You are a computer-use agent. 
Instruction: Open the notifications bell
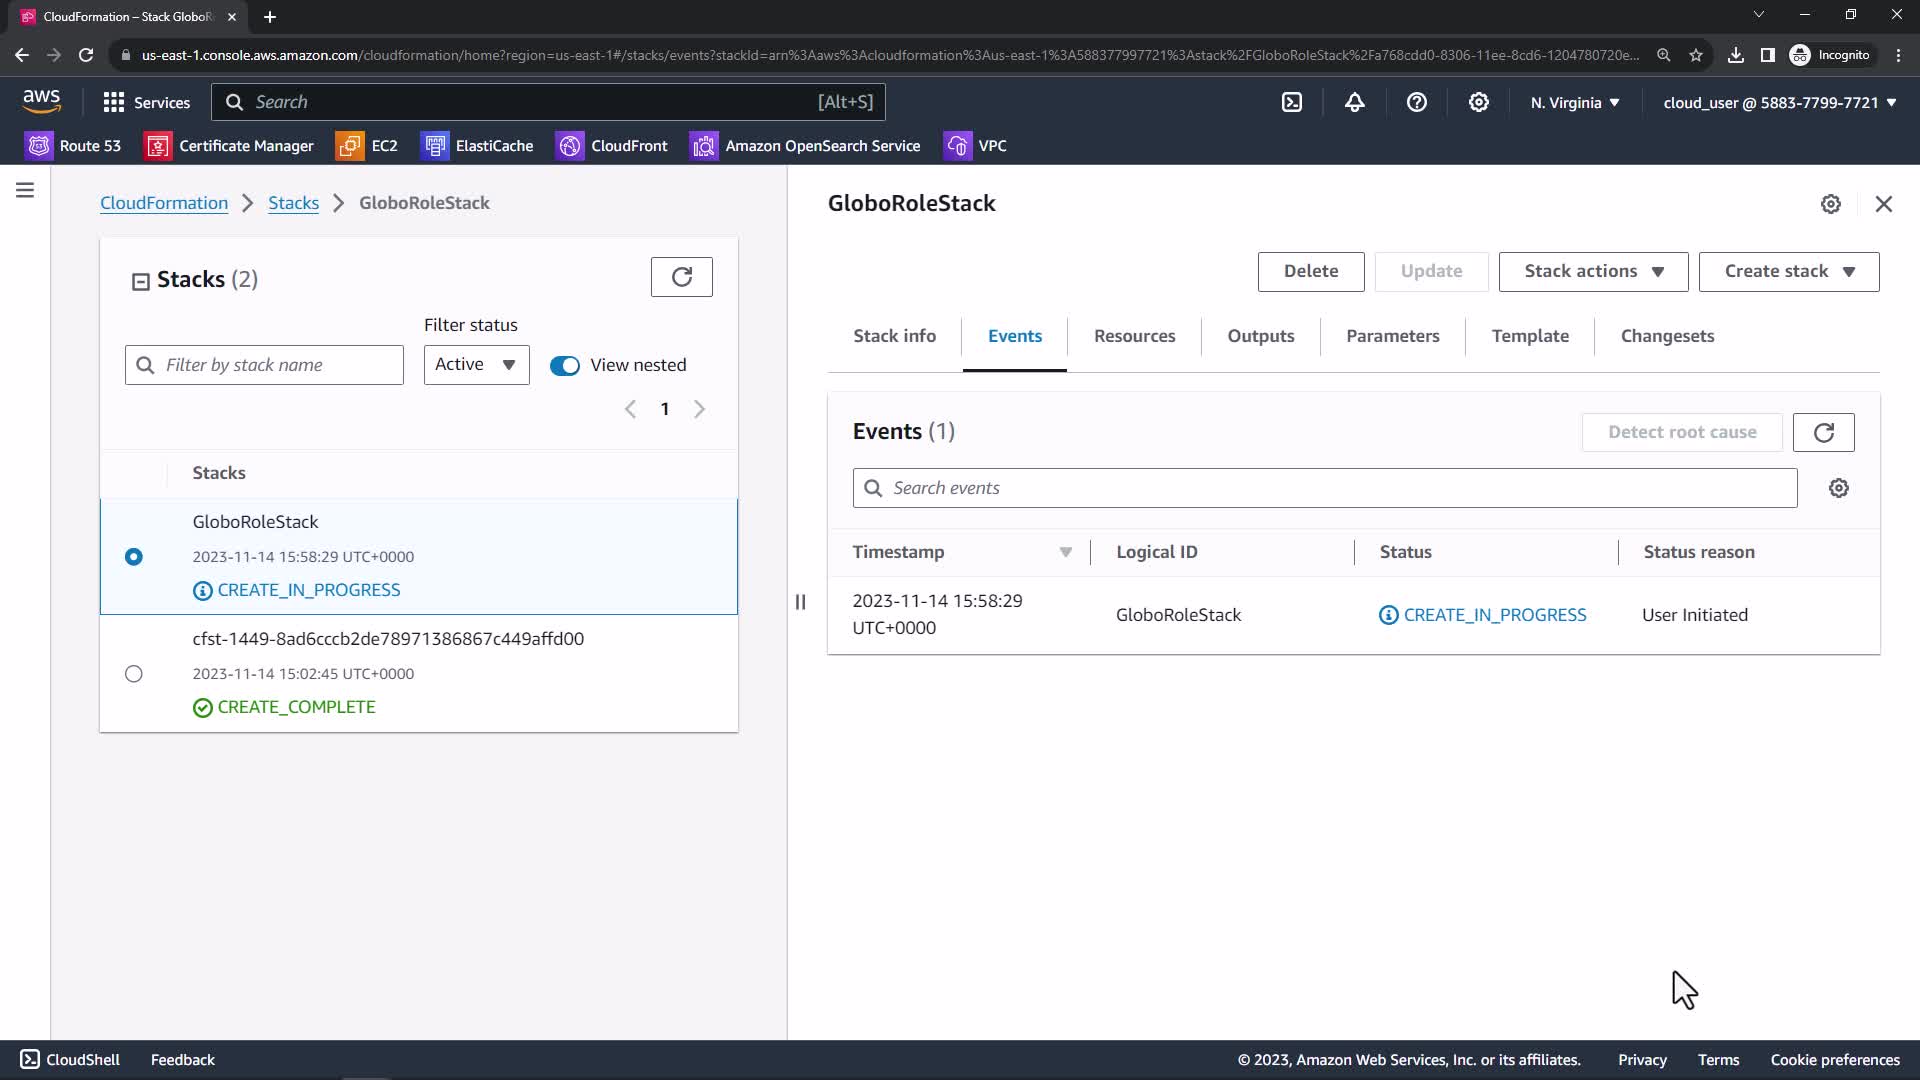click(x=1354, y=102)
